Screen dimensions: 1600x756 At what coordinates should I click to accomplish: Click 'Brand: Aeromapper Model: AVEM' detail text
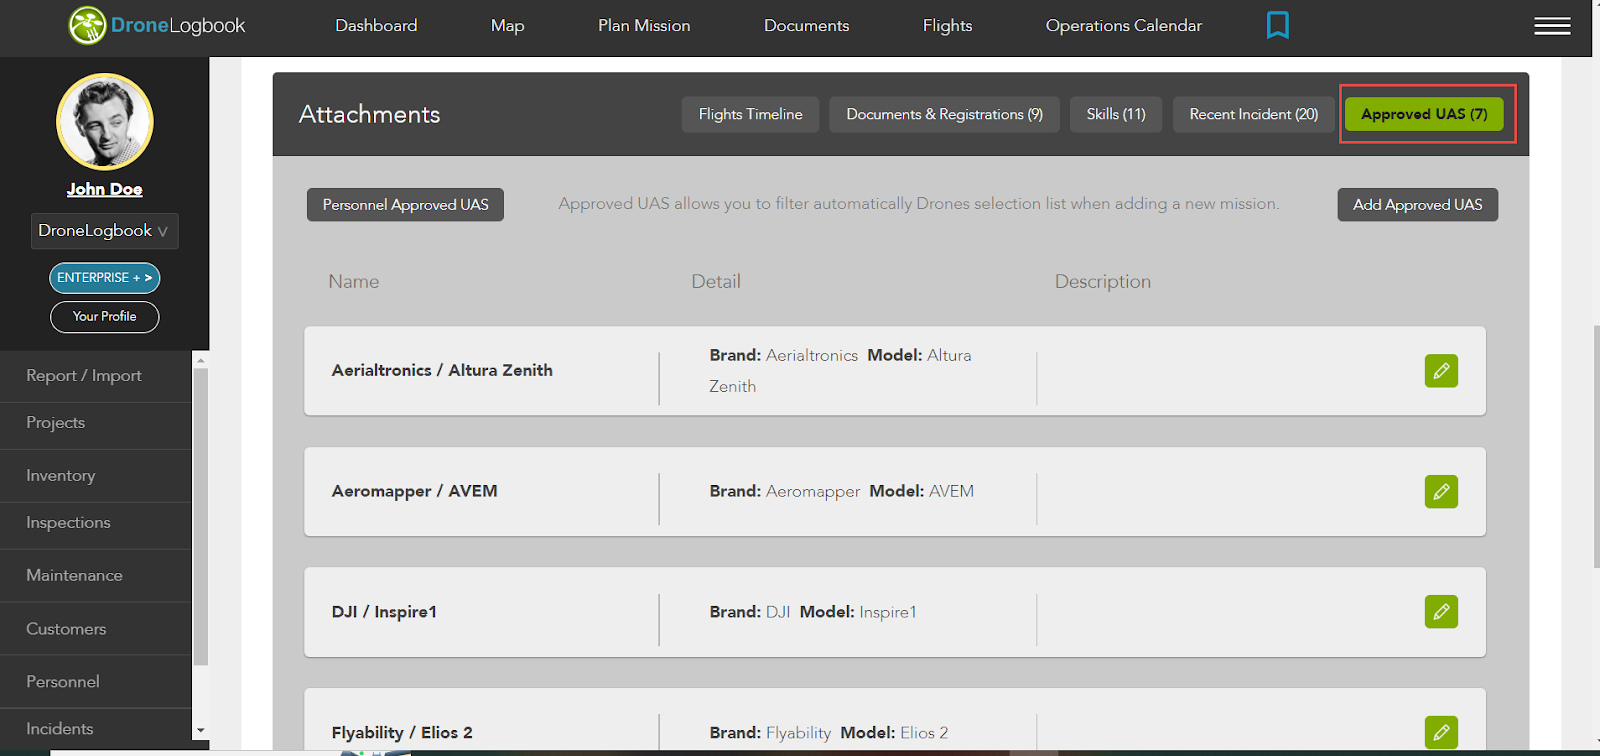coord(842,491)
